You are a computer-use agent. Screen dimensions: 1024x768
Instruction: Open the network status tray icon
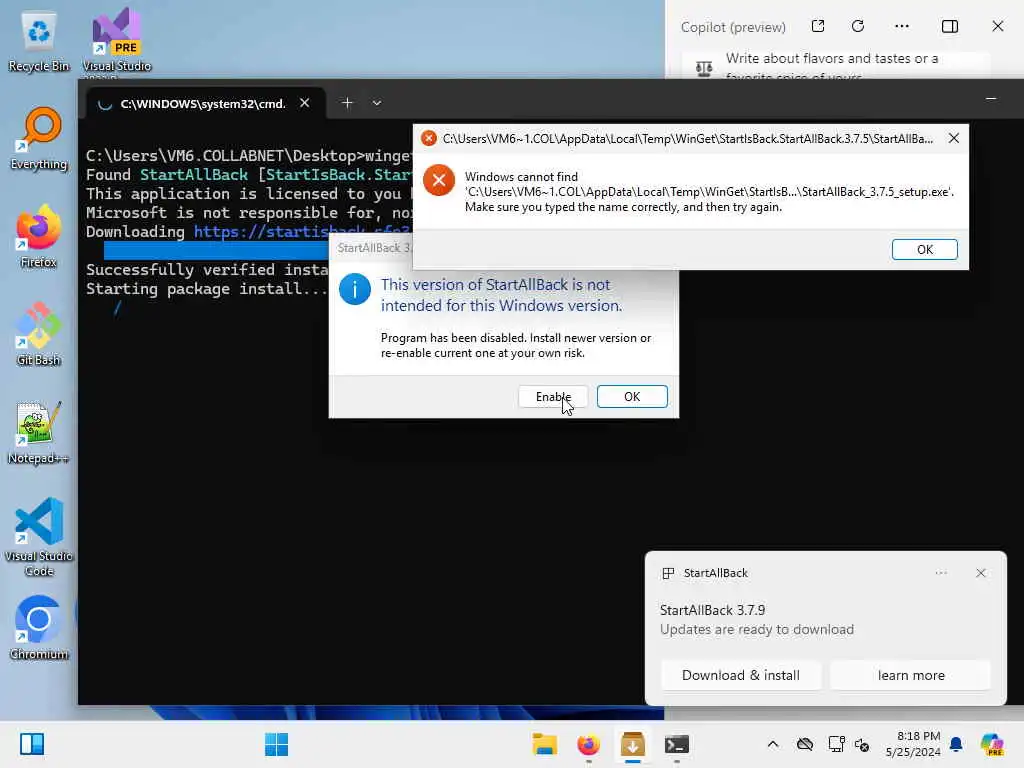click(837, 744)
